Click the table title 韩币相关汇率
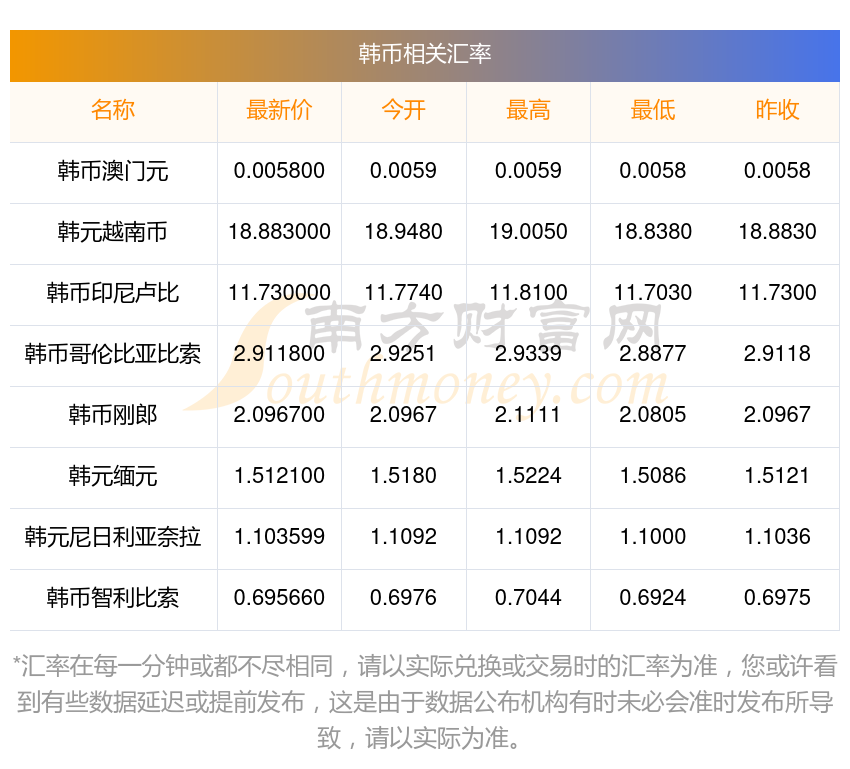The height and width of the screenshot is (769, 850). click(x=424, y=54)
